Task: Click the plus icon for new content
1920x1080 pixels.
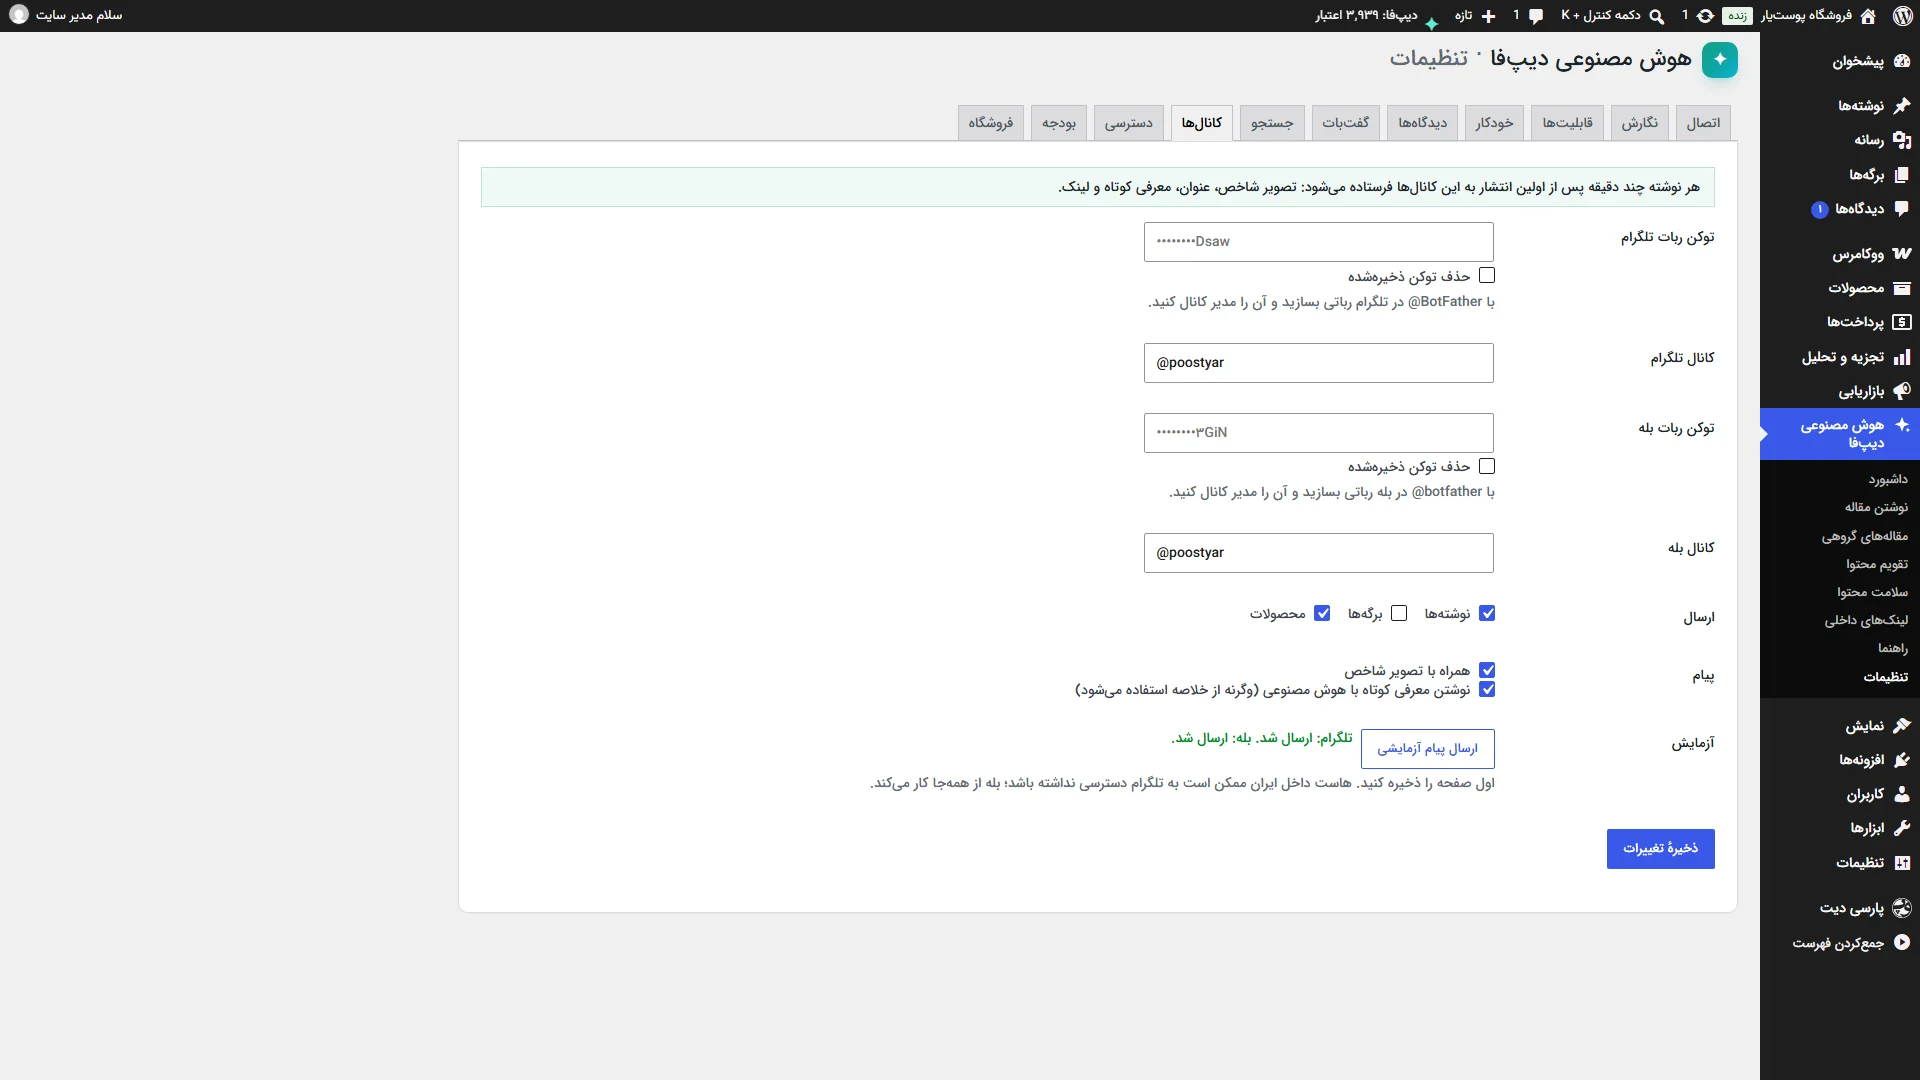Action: coord(1489,16)
